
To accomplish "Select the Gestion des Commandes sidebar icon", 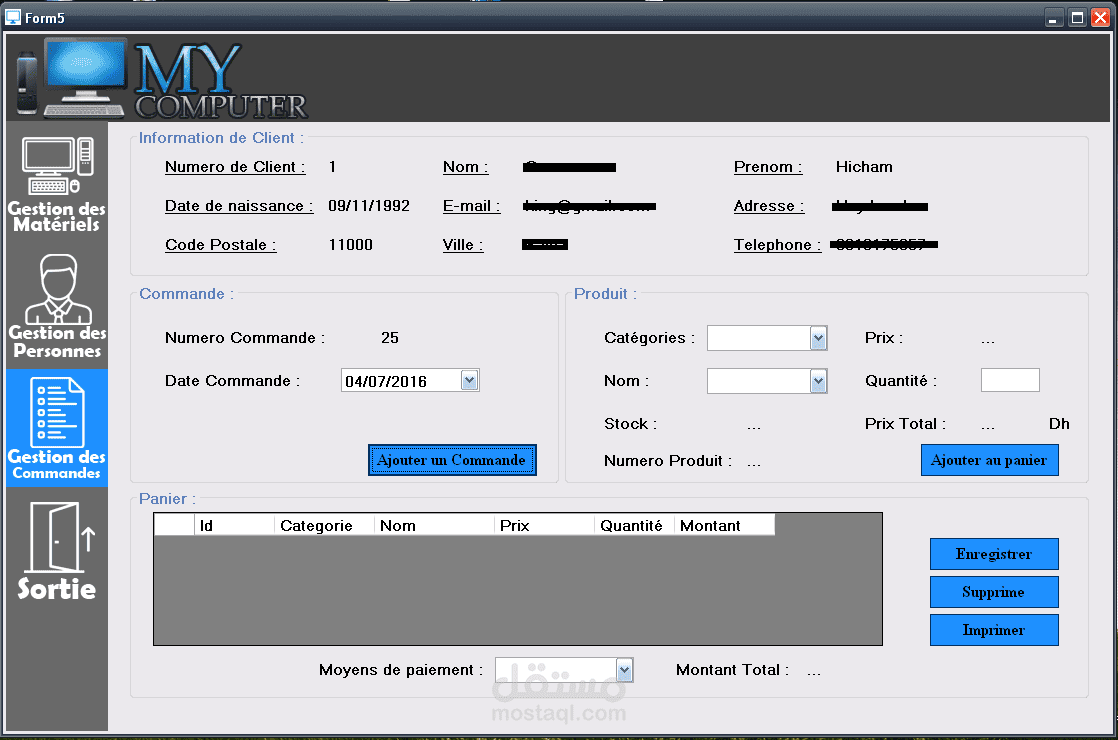I will tap(57, 428).
